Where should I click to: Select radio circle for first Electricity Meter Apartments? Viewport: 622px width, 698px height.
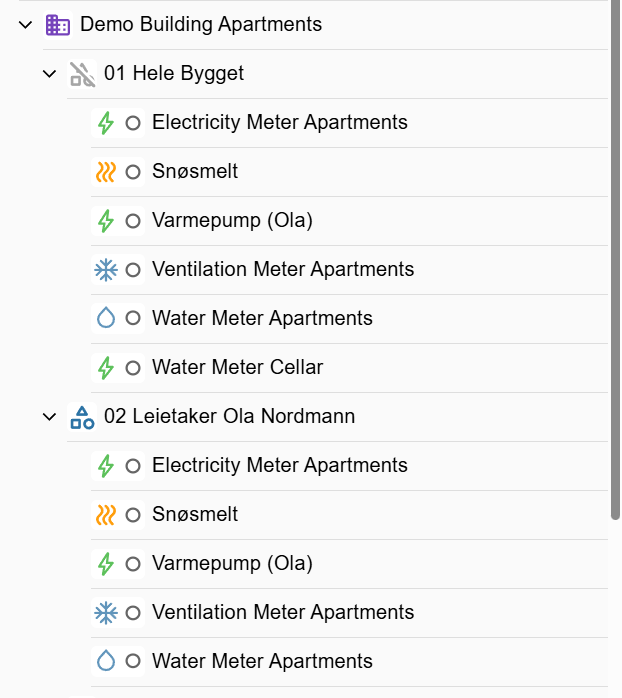(133, 123)
